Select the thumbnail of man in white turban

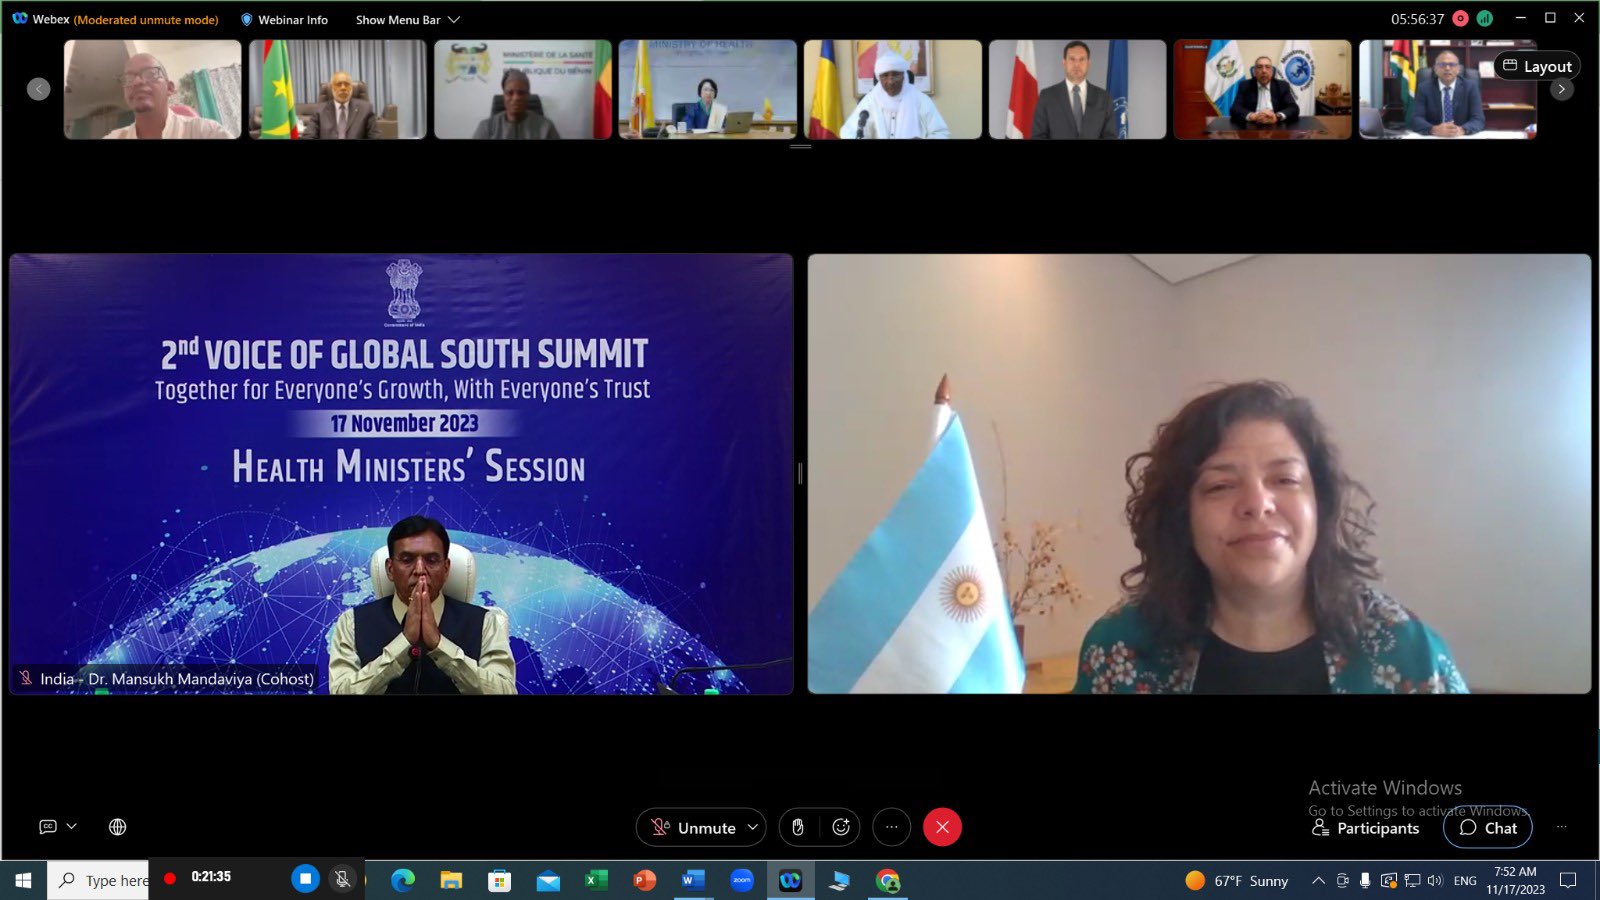pyautogui.click(x=892, y=89)
